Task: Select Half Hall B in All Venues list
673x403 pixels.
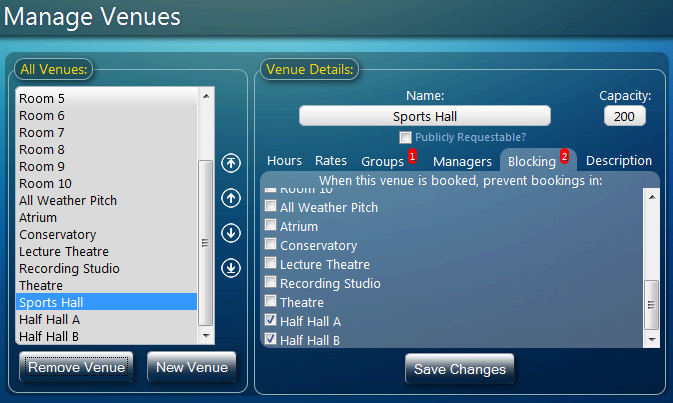Action: coord(106,336)
